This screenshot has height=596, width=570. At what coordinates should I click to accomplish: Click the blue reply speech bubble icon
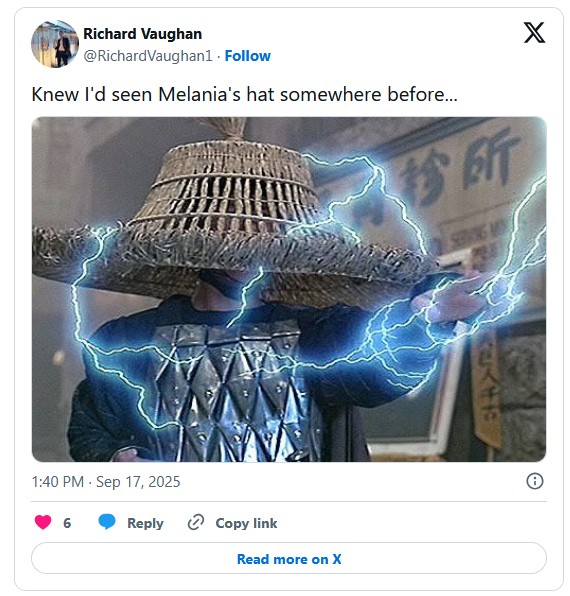(x=107, y=522)
